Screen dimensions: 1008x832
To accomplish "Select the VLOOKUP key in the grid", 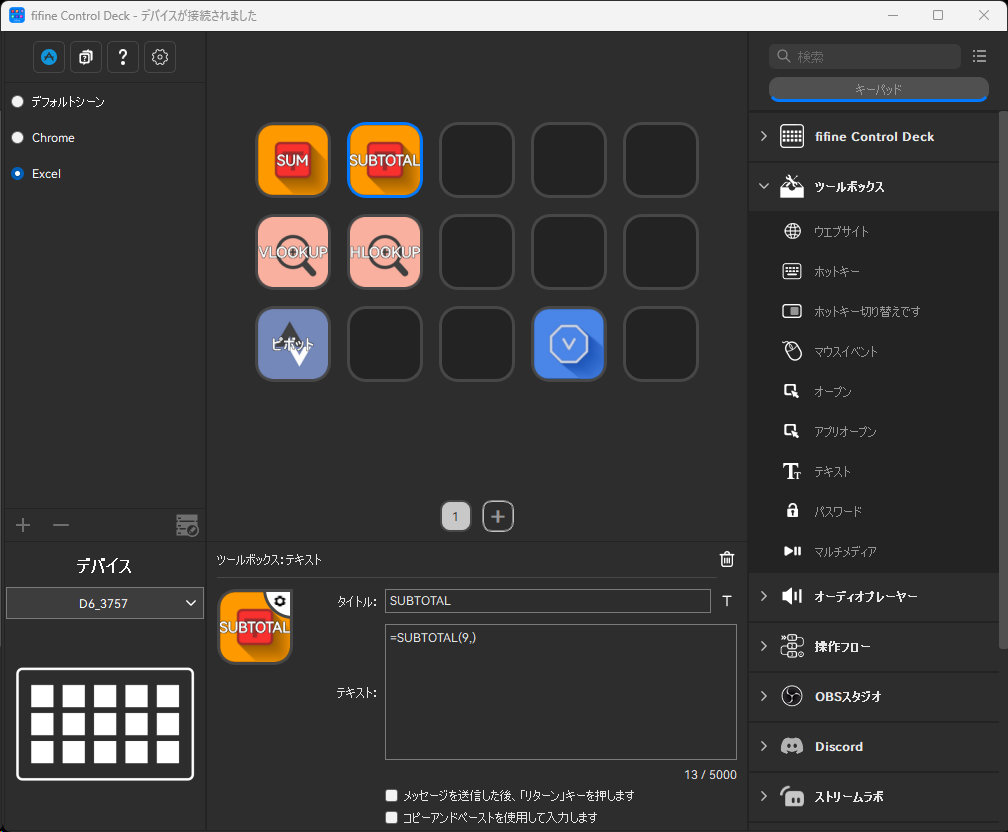I will pos(293,252).
